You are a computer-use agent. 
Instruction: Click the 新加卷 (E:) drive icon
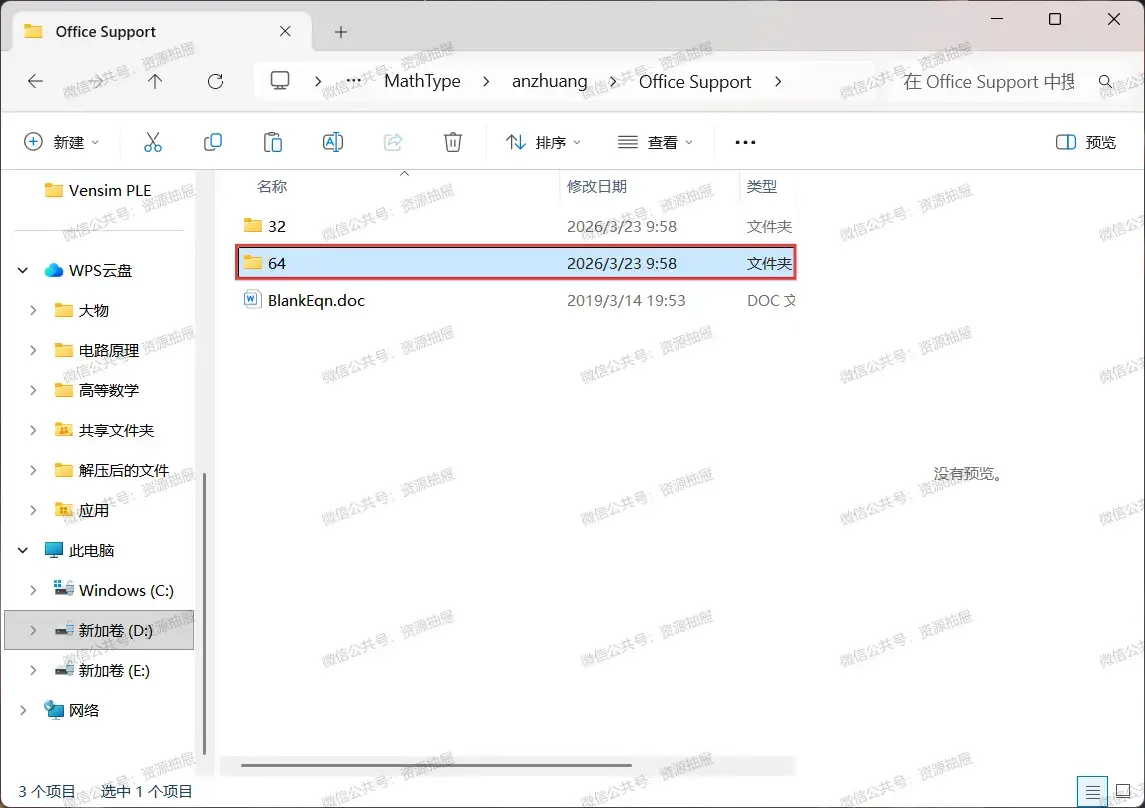click(x=64, y=669)
